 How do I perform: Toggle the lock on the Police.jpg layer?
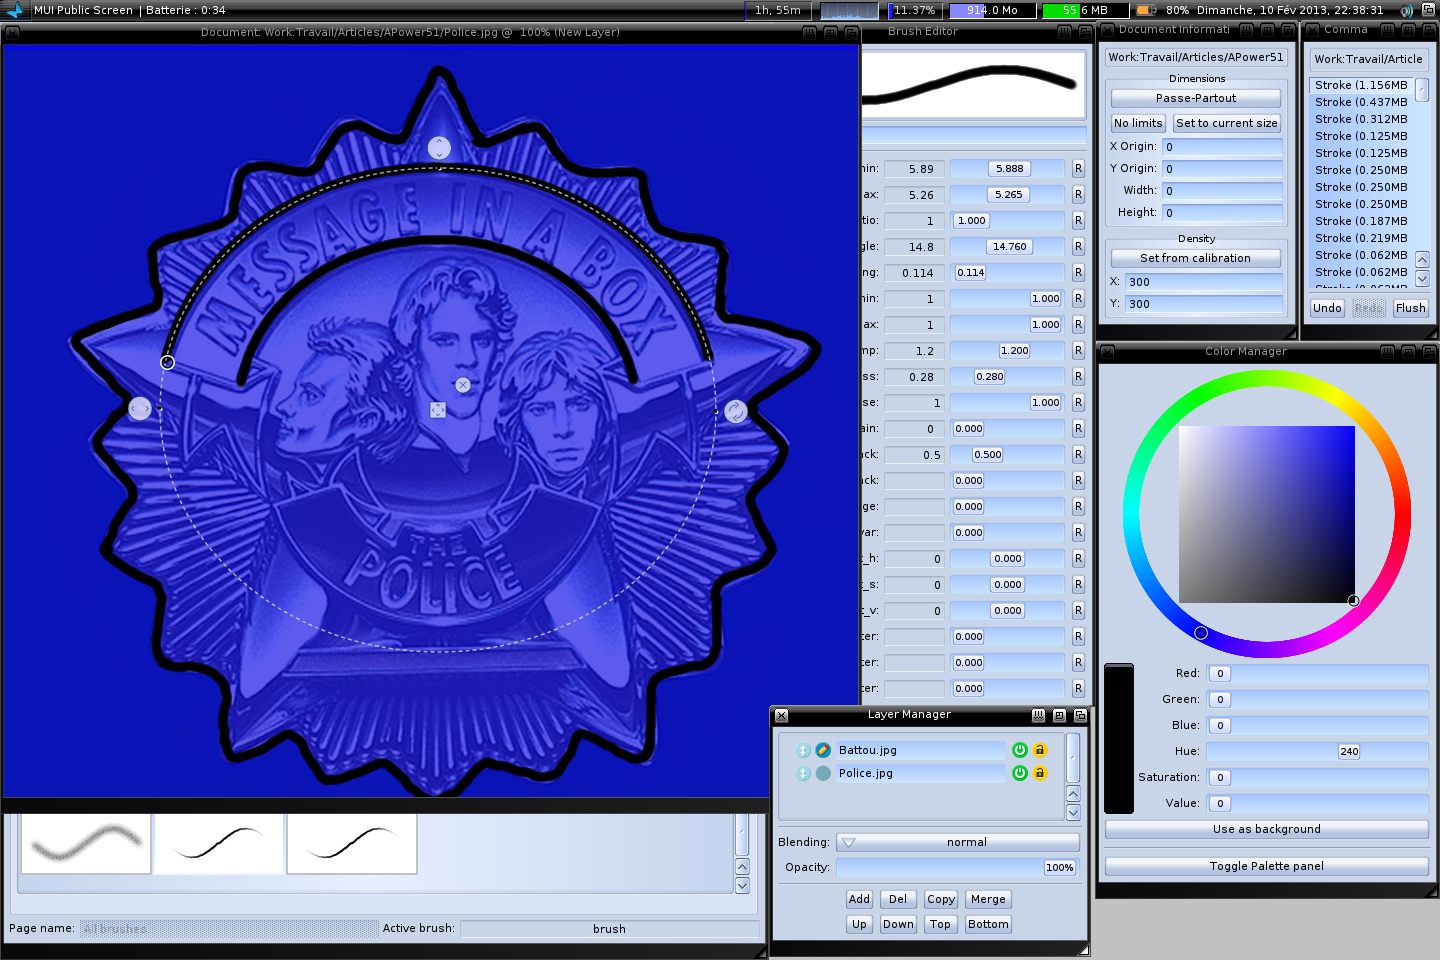[x=1040, y=773]
